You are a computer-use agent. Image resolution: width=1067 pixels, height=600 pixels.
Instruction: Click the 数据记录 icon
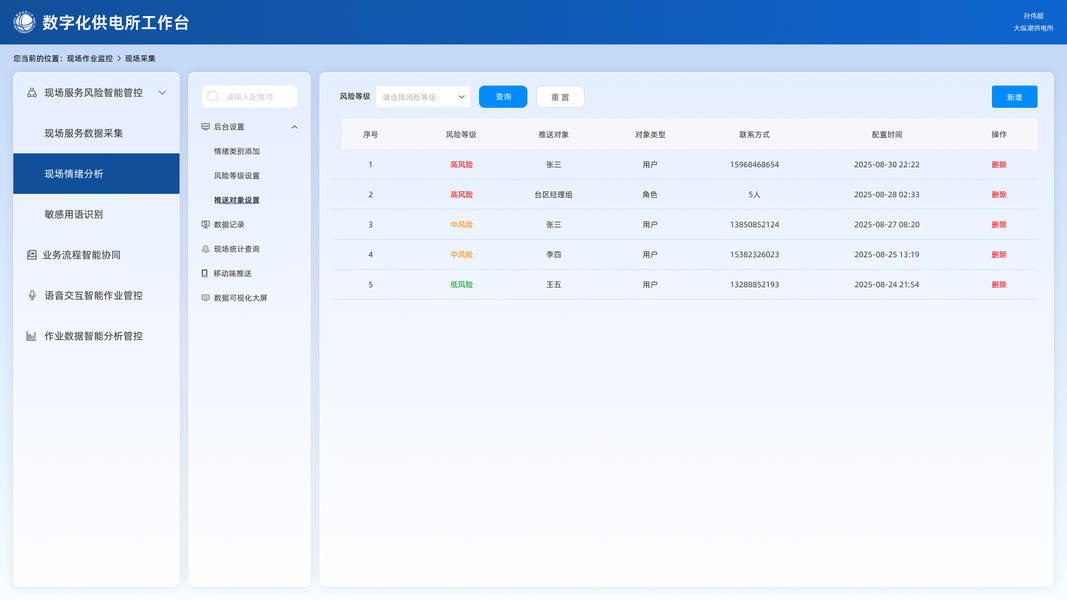coord(206,224)
